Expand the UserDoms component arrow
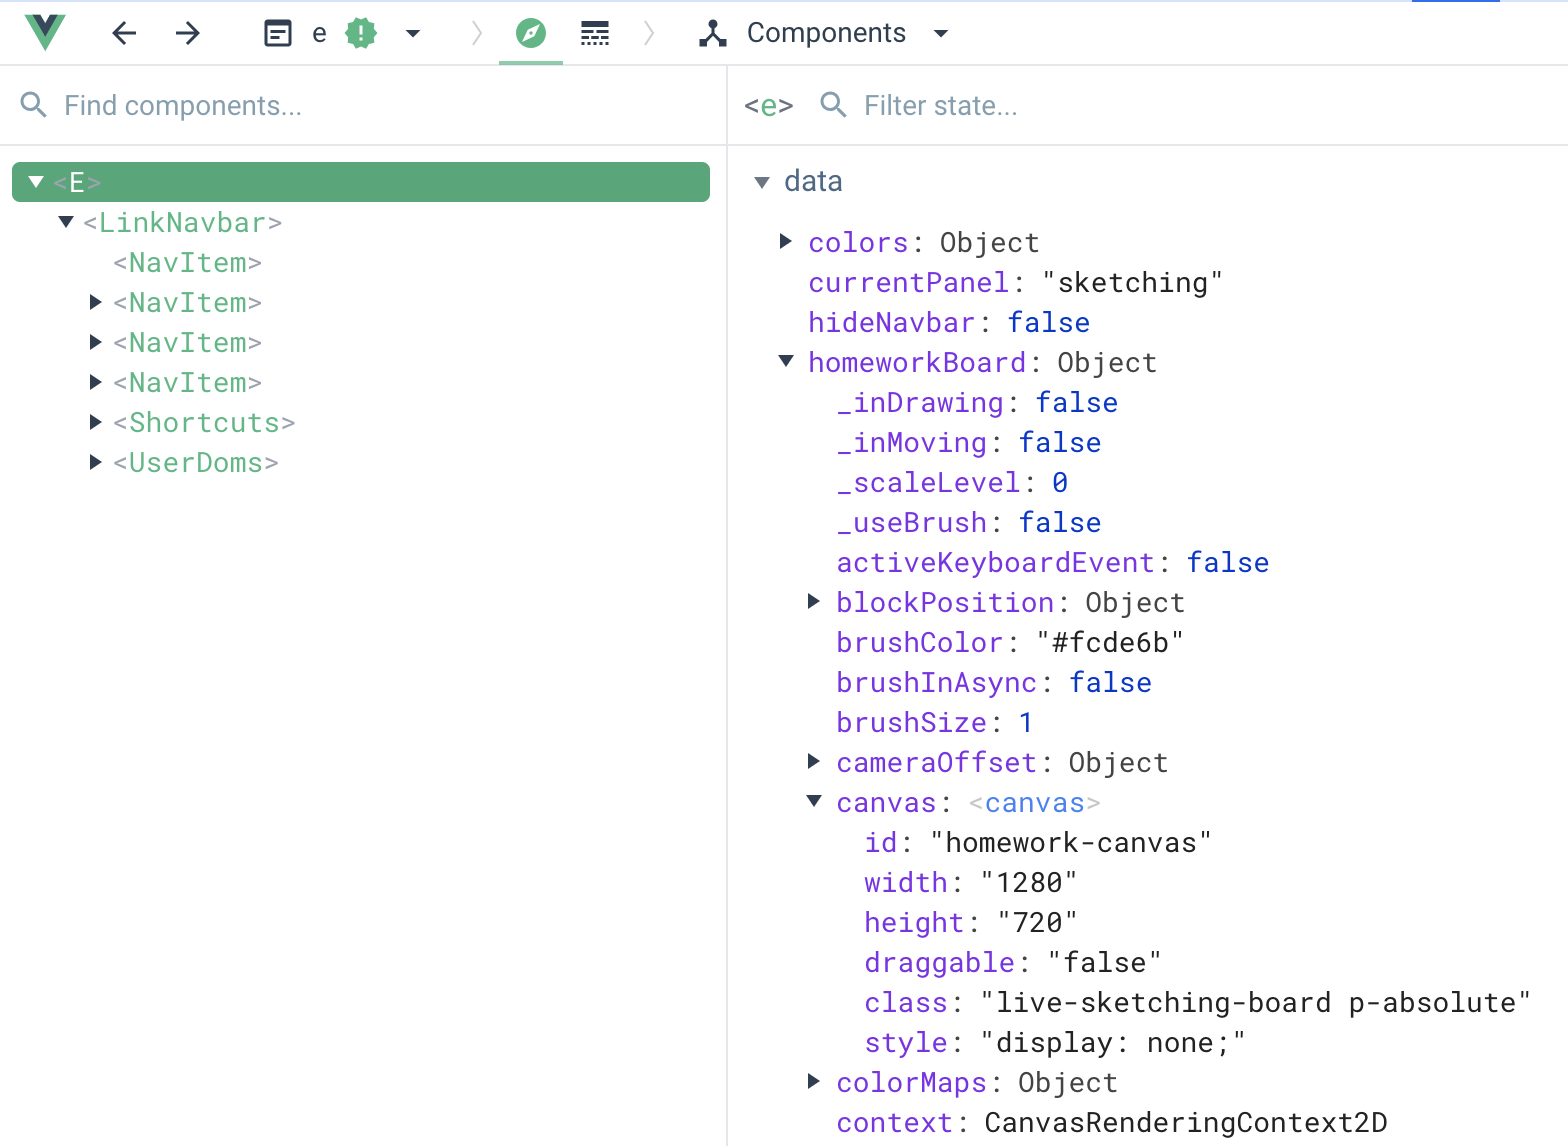This screenshot has height=1146, width=1568. 96,462
